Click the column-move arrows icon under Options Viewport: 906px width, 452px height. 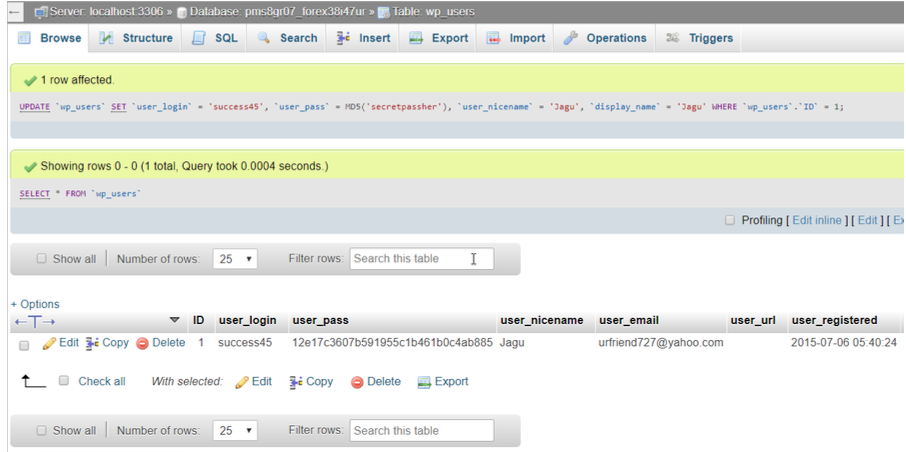(x=35, y=321)
